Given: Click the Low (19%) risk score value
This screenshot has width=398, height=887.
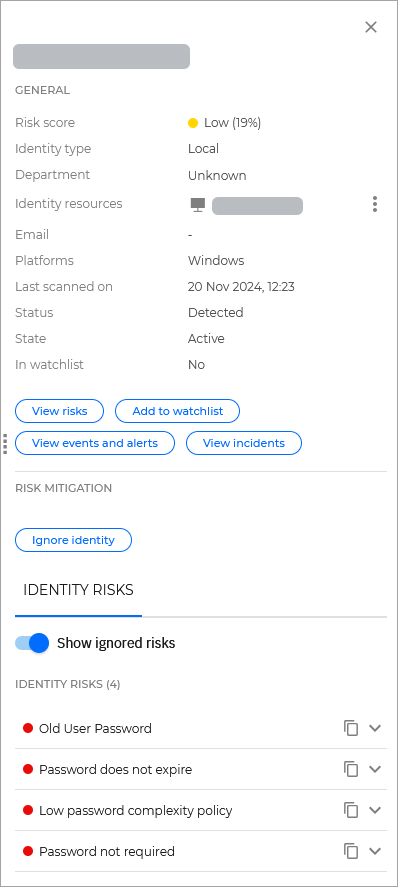Looking at the screenshot, I should 232,123.
